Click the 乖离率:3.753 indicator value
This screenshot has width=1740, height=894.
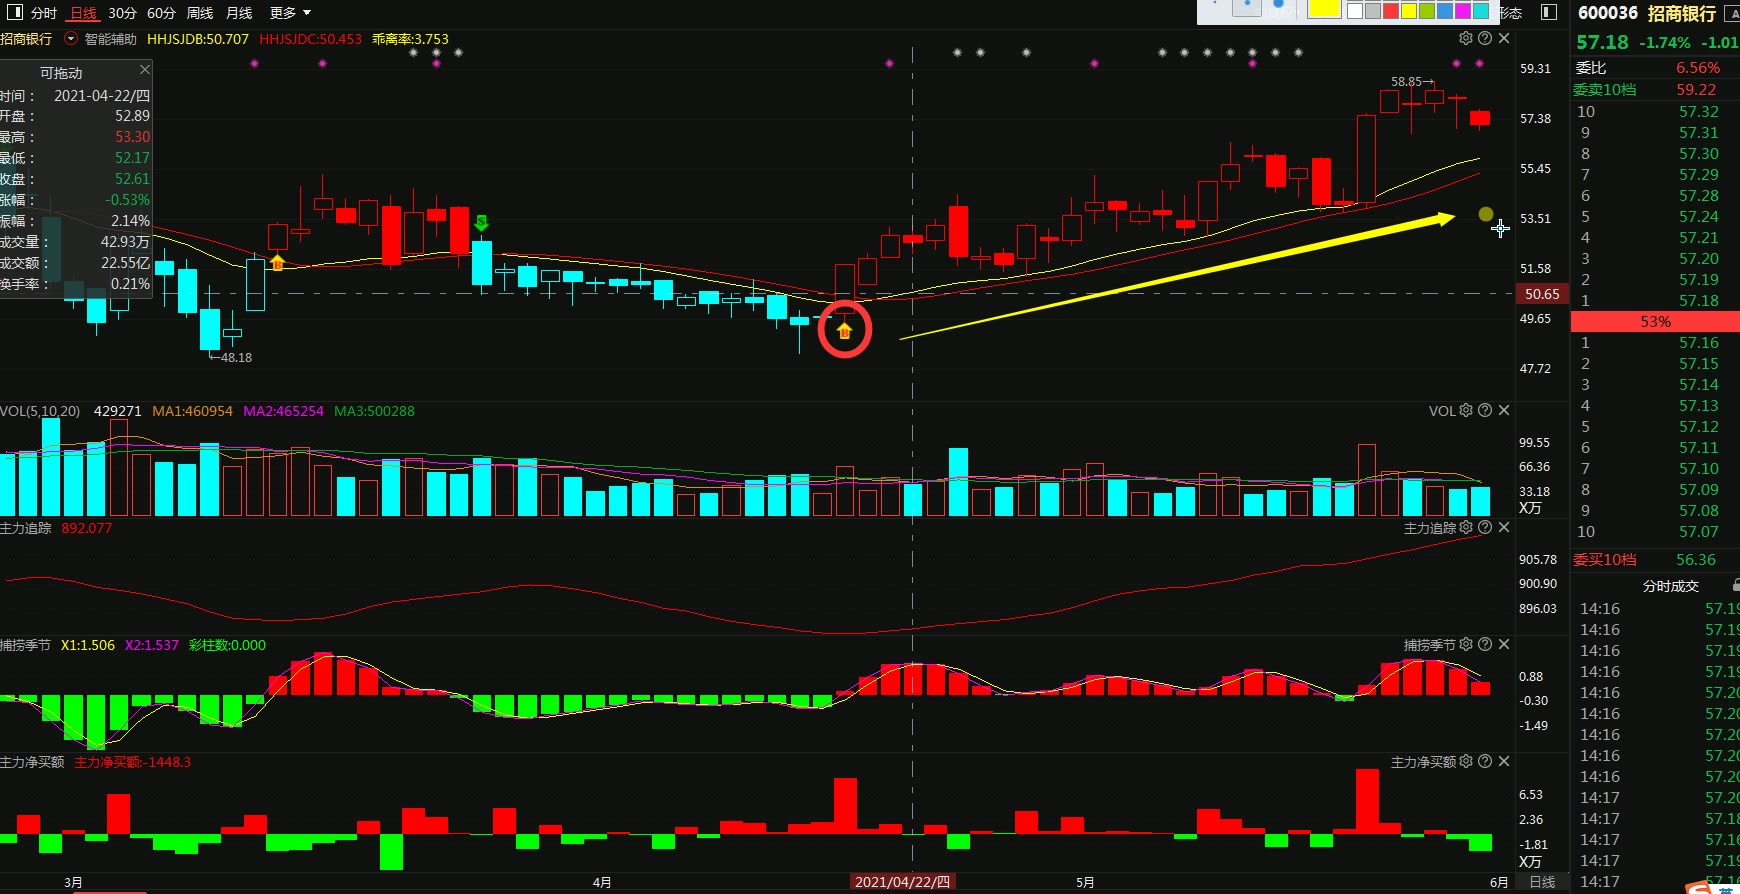pyautogui.click(x=410, y=39)
